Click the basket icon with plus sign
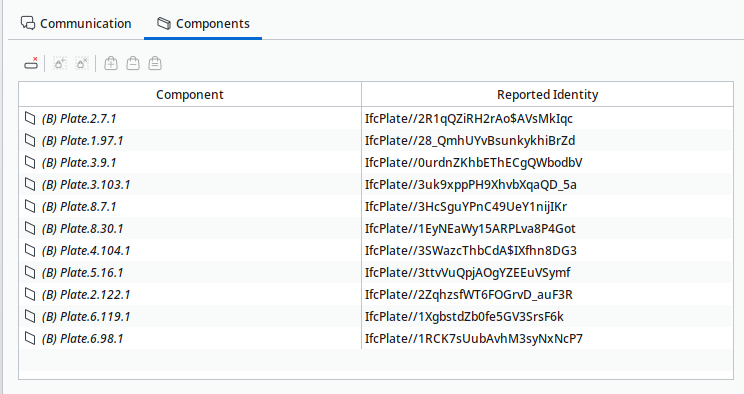 111,63
